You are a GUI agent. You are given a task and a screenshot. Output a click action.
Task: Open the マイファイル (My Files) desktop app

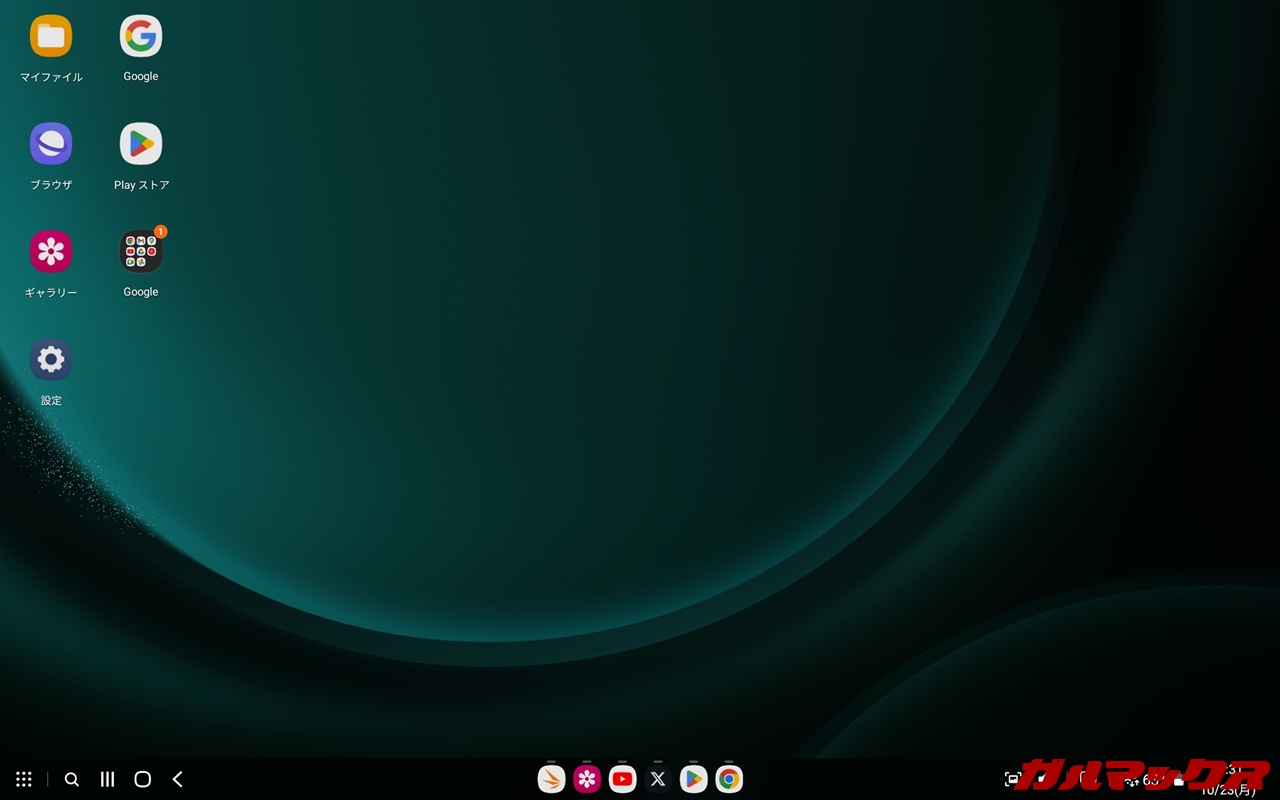click(51, 37)
